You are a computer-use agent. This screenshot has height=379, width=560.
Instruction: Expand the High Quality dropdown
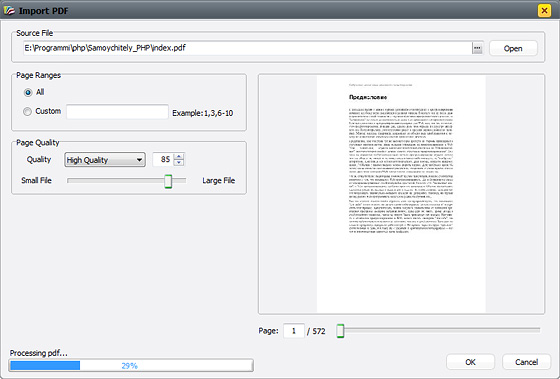tap(105, 160)
